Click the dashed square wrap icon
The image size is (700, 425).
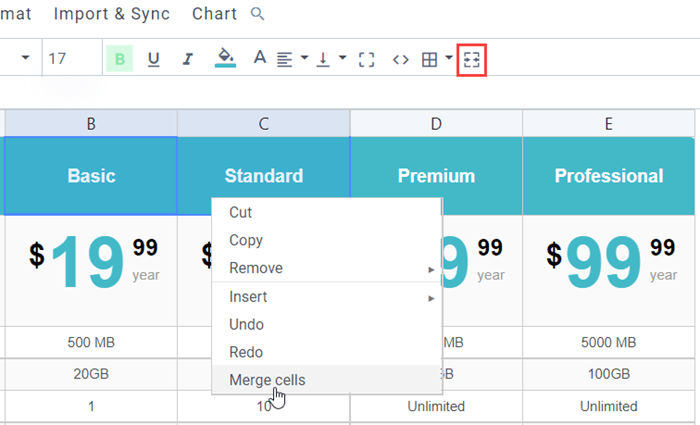(366, 59)
